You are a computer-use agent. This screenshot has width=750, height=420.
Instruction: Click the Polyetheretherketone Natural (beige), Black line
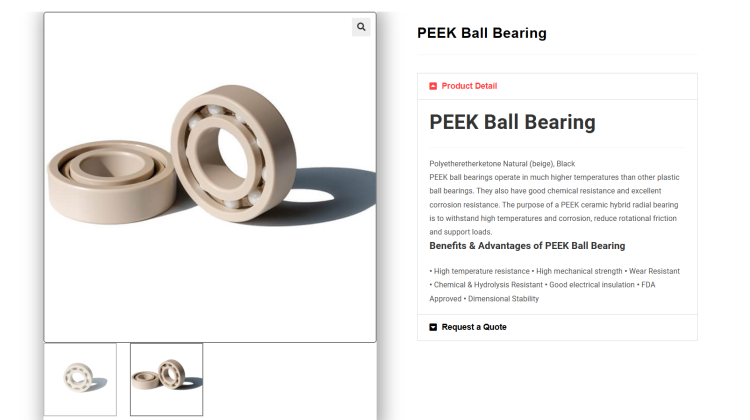(x=502, y=164)
